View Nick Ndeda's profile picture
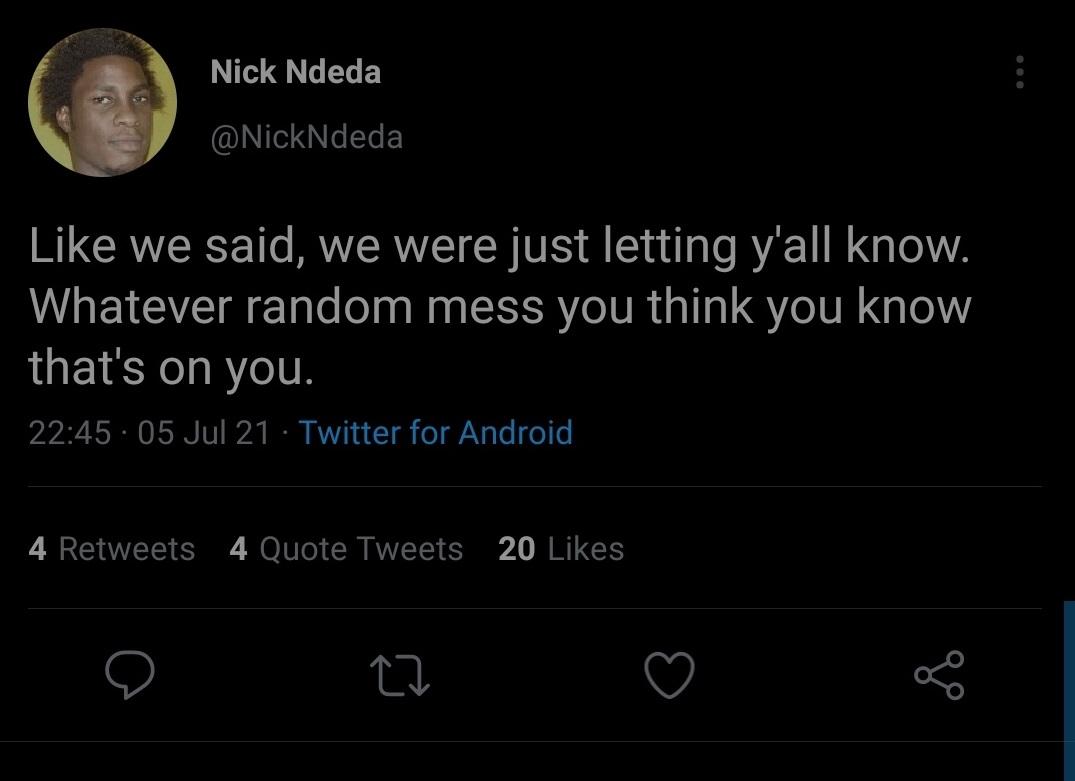The width and height of the screenshot is (1075, 781). pyautogui.click(x=103, y=102)
